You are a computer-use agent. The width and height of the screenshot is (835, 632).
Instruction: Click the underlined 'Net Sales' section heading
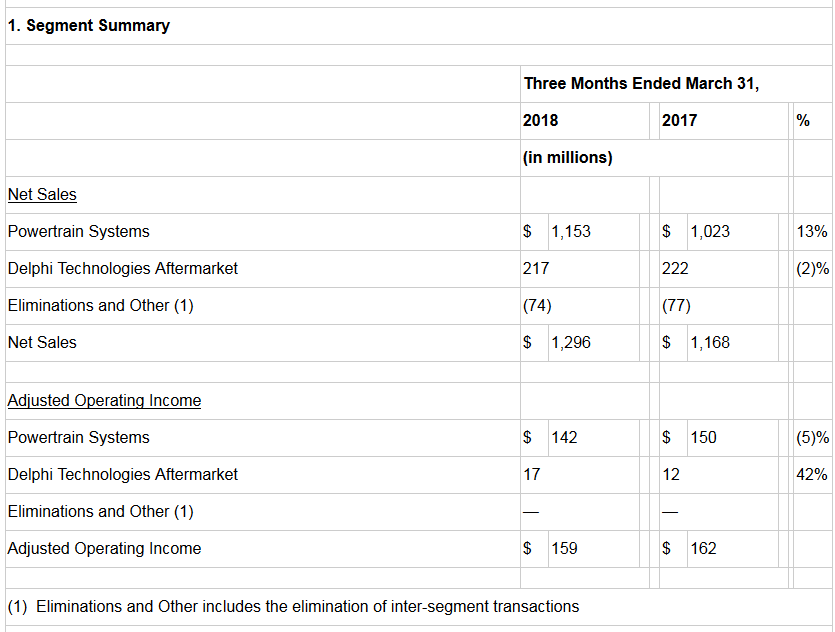click(42, 194)
